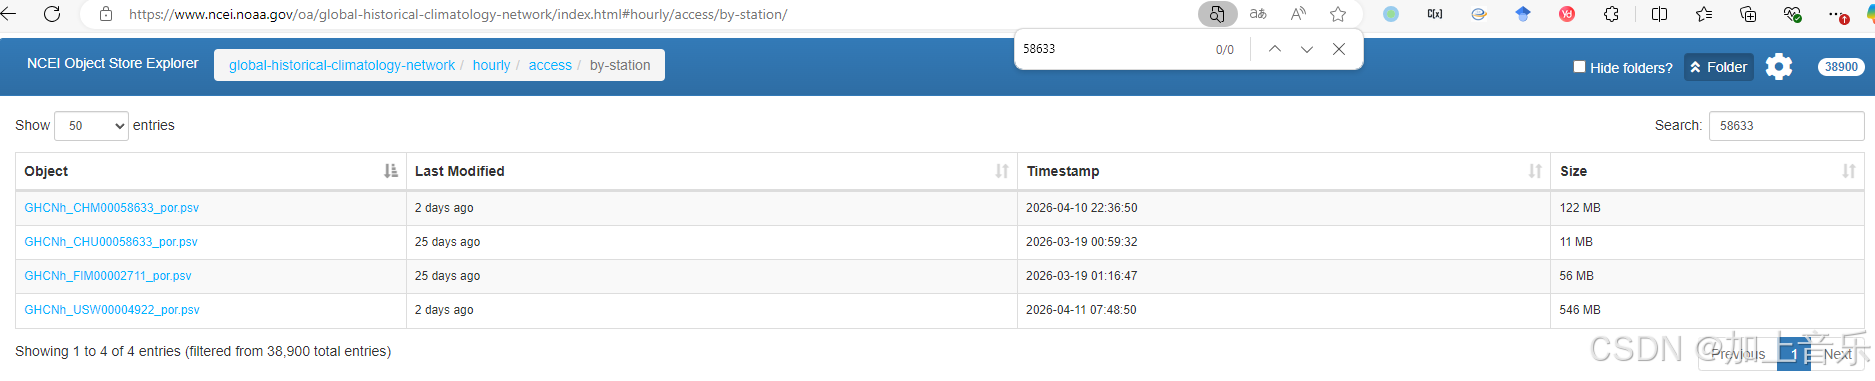
Task: Download GHCNh_CHM00058633_por.psv file
Action: click(x=112, y=208)
